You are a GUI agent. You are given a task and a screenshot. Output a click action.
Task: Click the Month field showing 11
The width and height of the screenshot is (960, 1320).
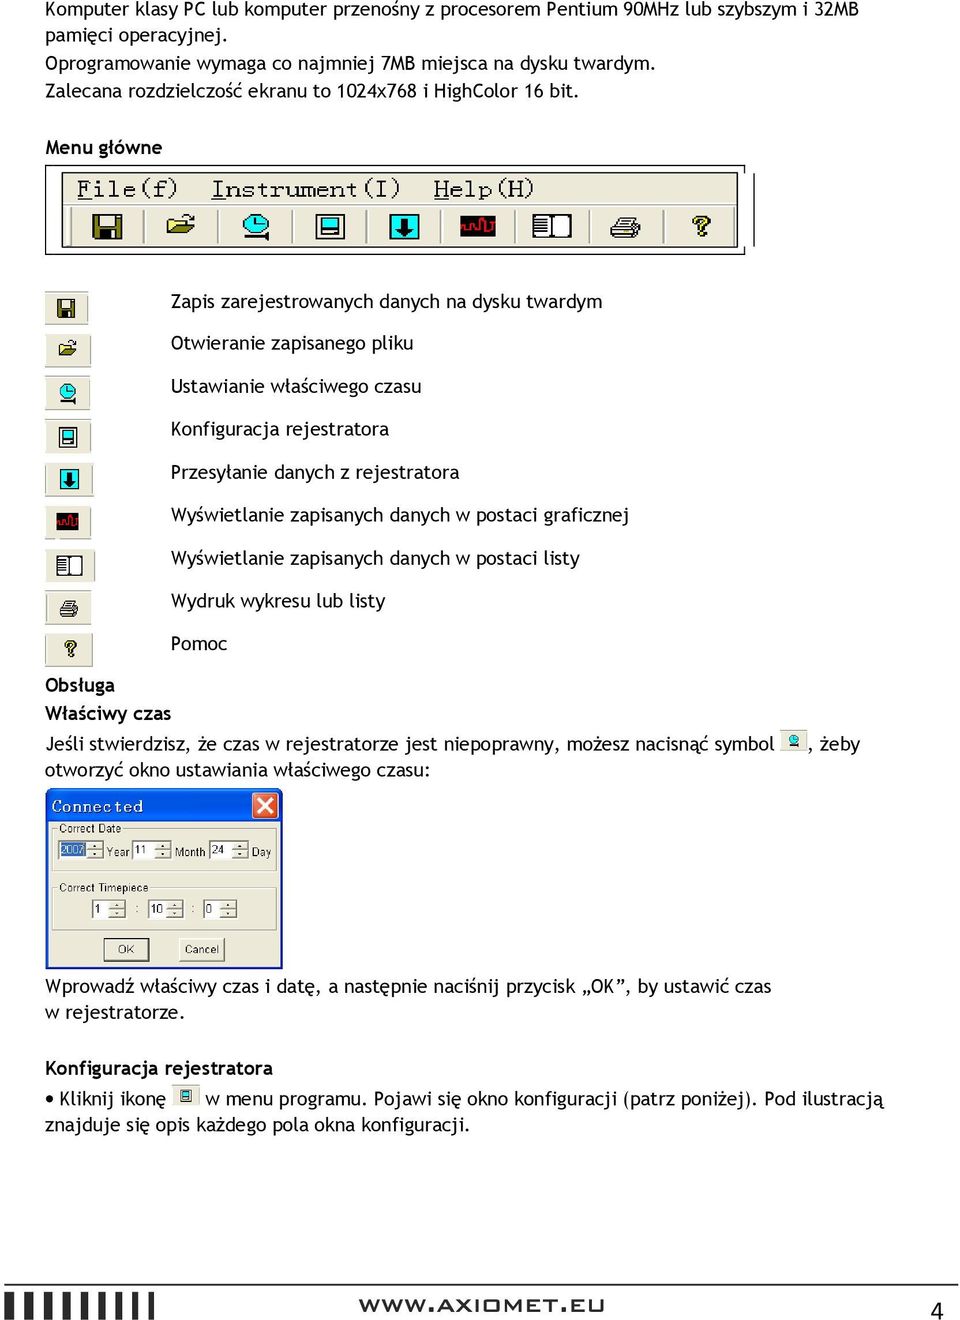pos(143,849)
